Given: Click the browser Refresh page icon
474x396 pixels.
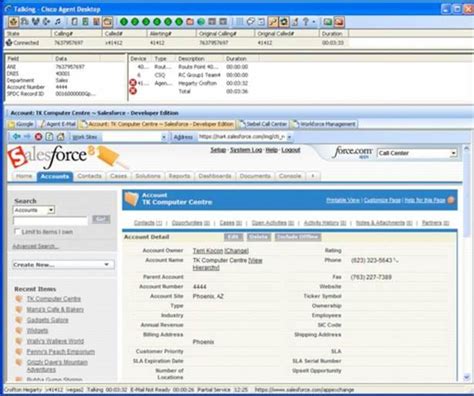Looking at the screenshot, I should 49,136.
